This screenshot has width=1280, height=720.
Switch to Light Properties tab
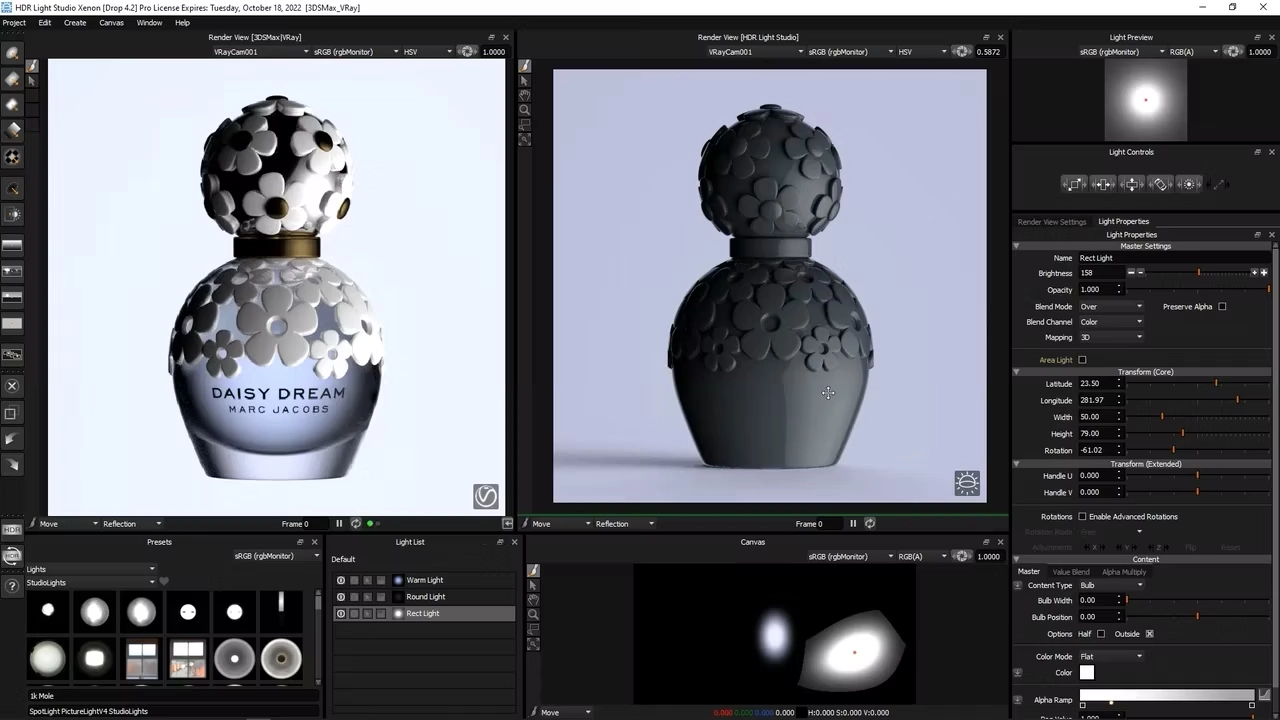pos(1124,222)
